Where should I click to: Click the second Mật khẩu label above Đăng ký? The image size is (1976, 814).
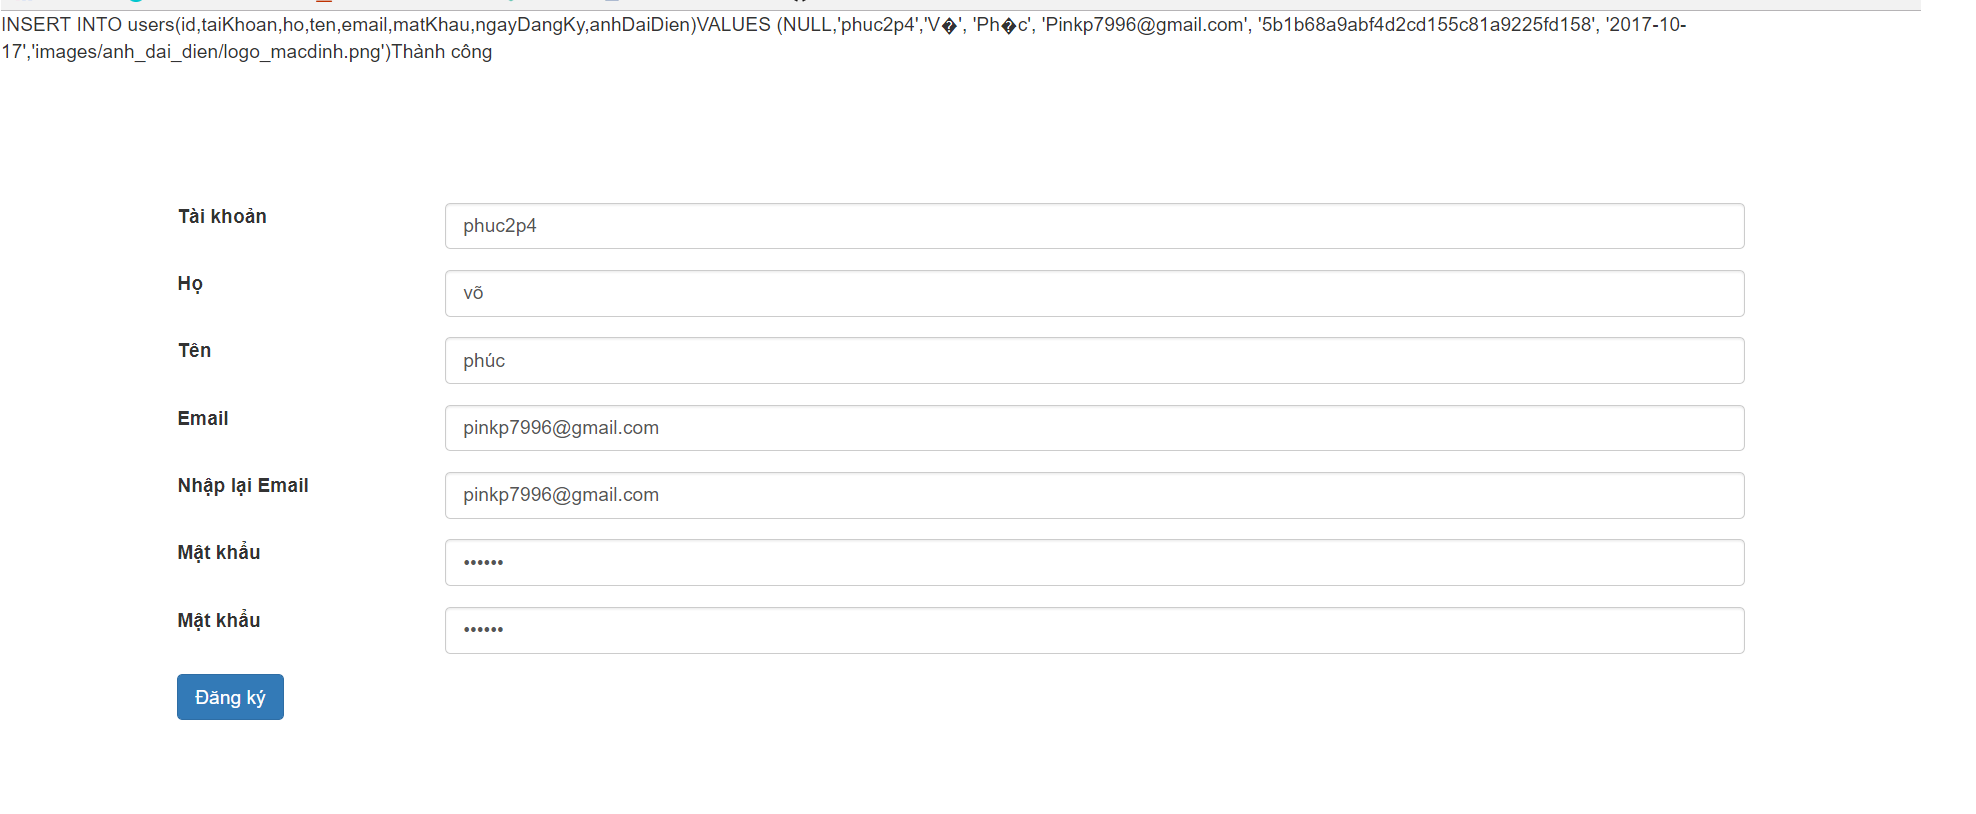click(x=219, y=621)
